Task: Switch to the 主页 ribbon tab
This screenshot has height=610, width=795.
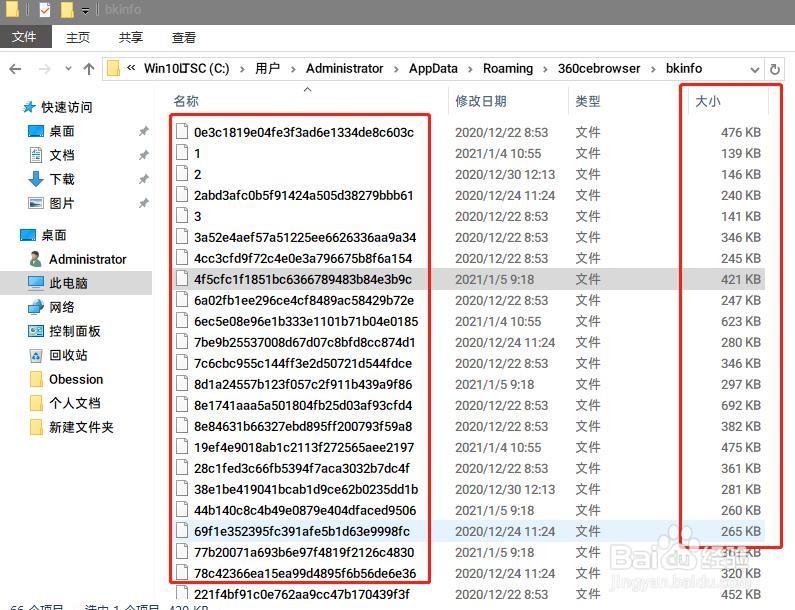Action: pos(78,38)
